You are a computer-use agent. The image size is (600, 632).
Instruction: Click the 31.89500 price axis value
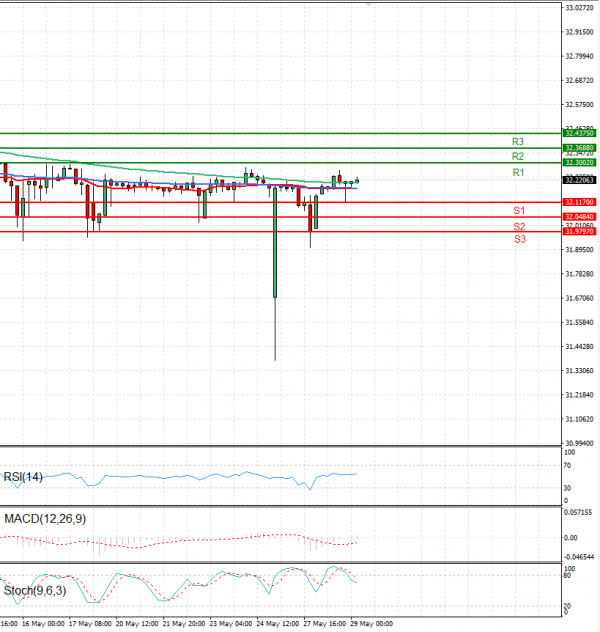[579, 249]
